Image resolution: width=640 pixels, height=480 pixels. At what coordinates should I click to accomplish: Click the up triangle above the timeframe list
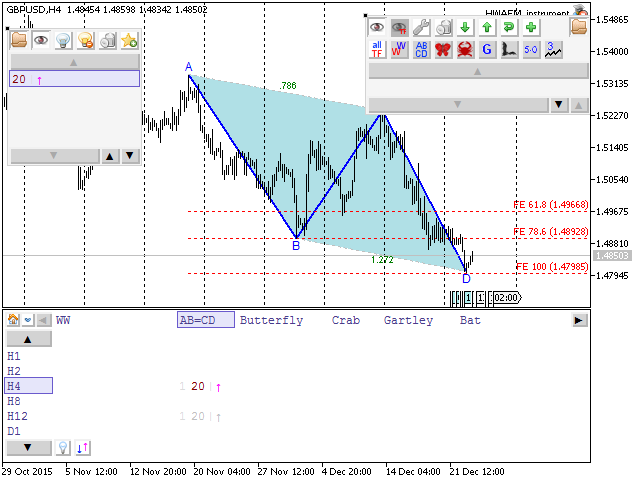point(29,339)
